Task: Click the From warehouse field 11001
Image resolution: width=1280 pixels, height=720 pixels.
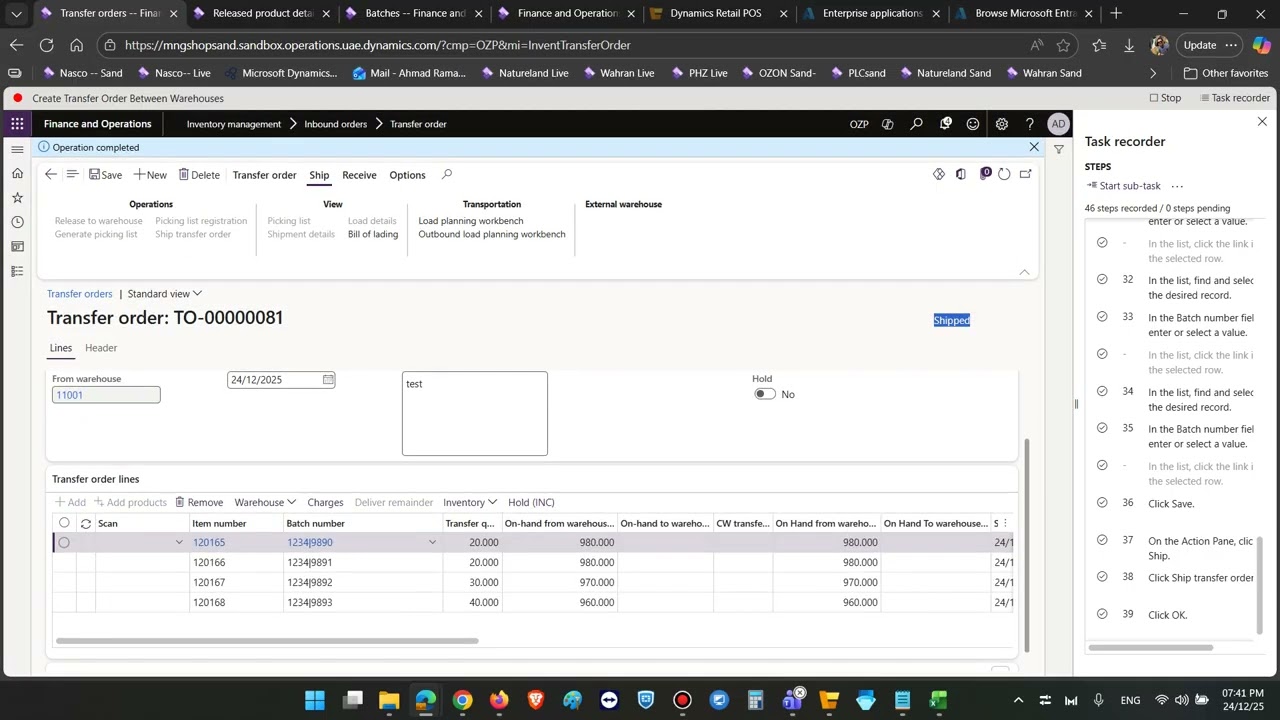Action: (x=106, y=395)
